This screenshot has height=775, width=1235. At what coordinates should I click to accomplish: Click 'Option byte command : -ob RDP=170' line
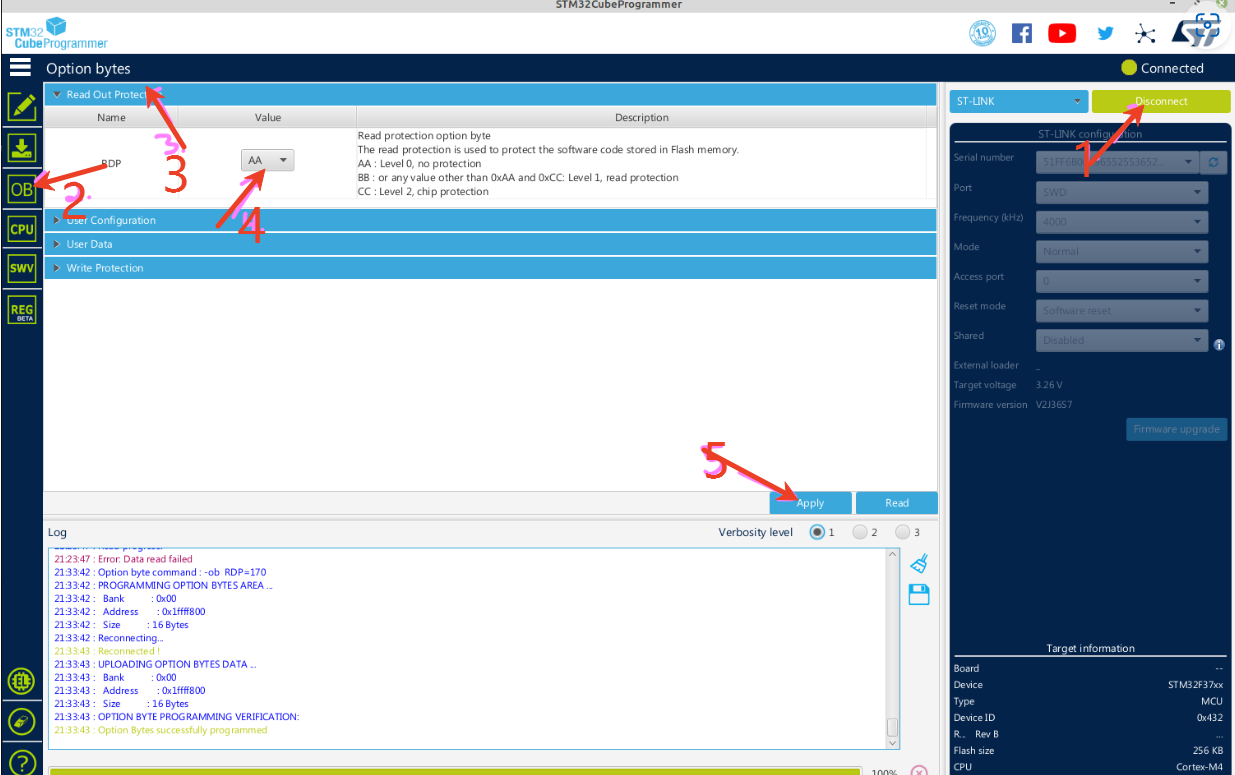[x=160, y=572]
